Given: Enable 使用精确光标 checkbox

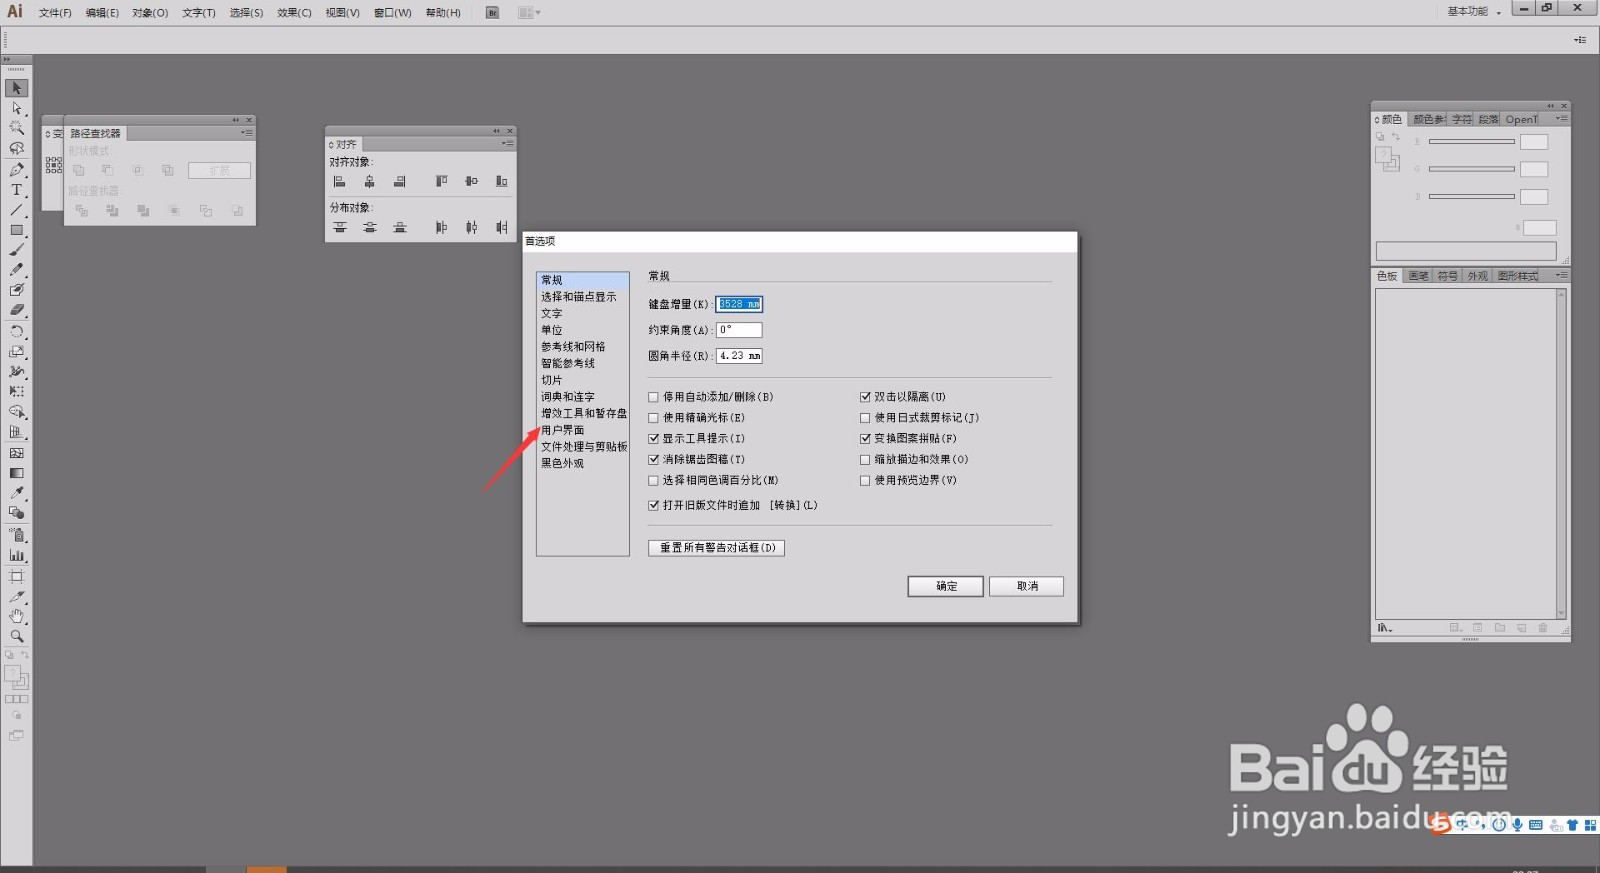Looking at the screenshot, I should point(653,418).
